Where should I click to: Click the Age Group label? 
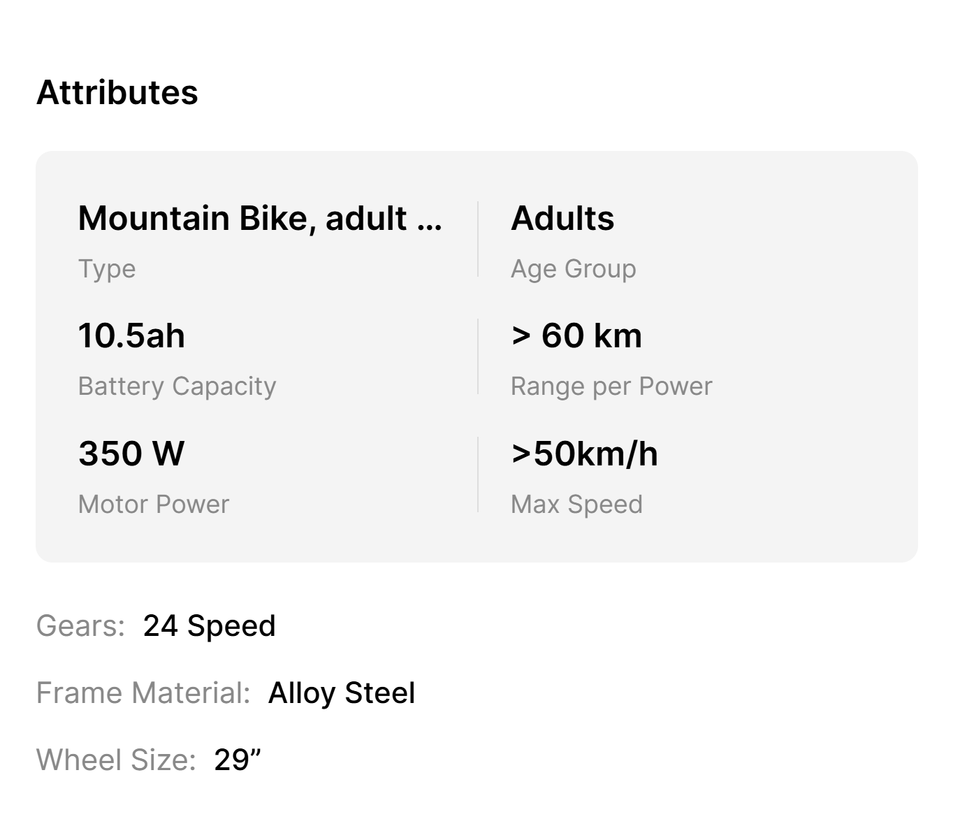click(x=573, y=269)
